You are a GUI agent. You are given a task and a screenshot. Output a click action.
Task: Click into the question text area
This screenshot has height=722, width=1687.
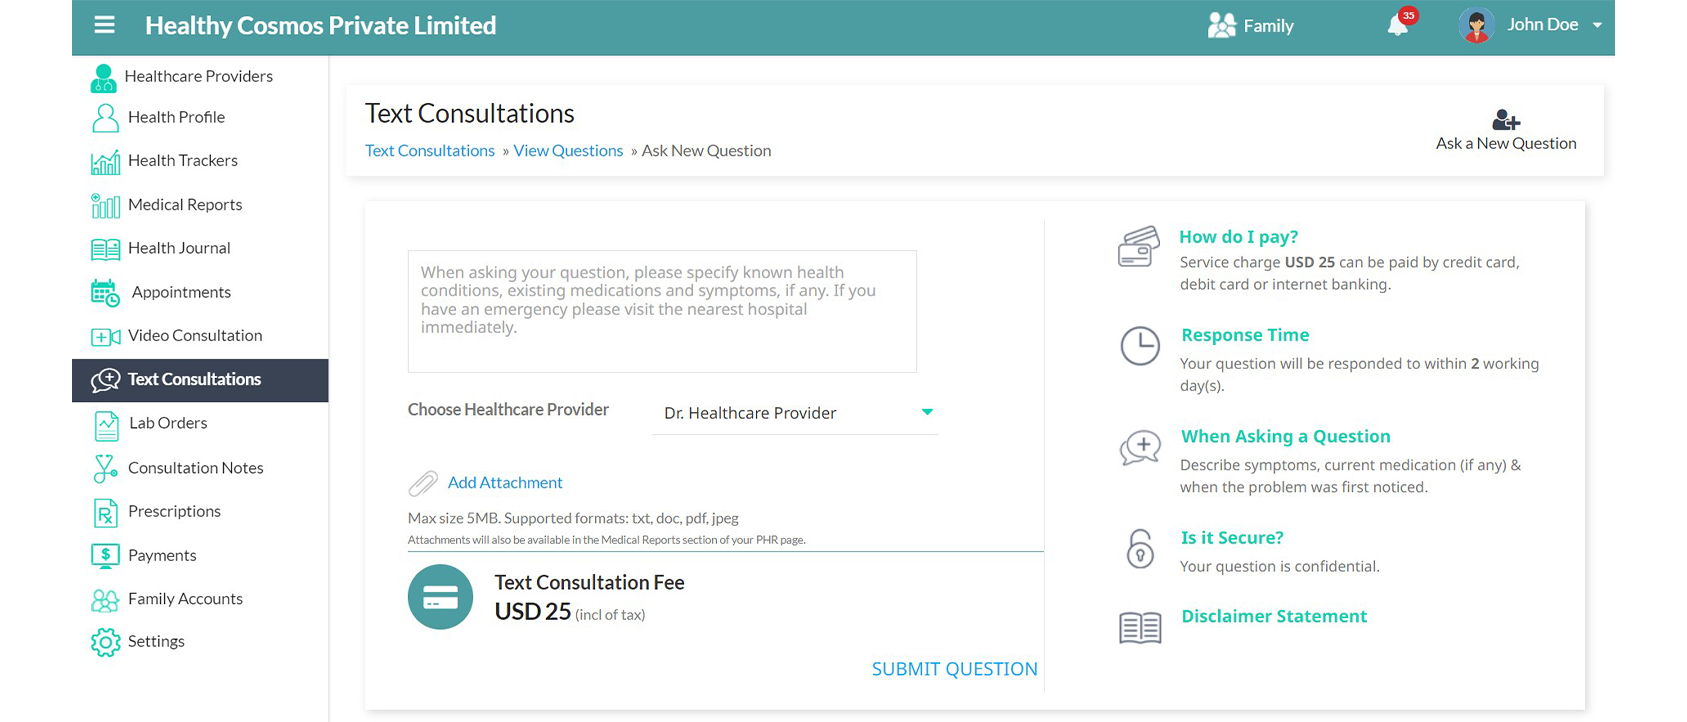click(x=661, y=311)
